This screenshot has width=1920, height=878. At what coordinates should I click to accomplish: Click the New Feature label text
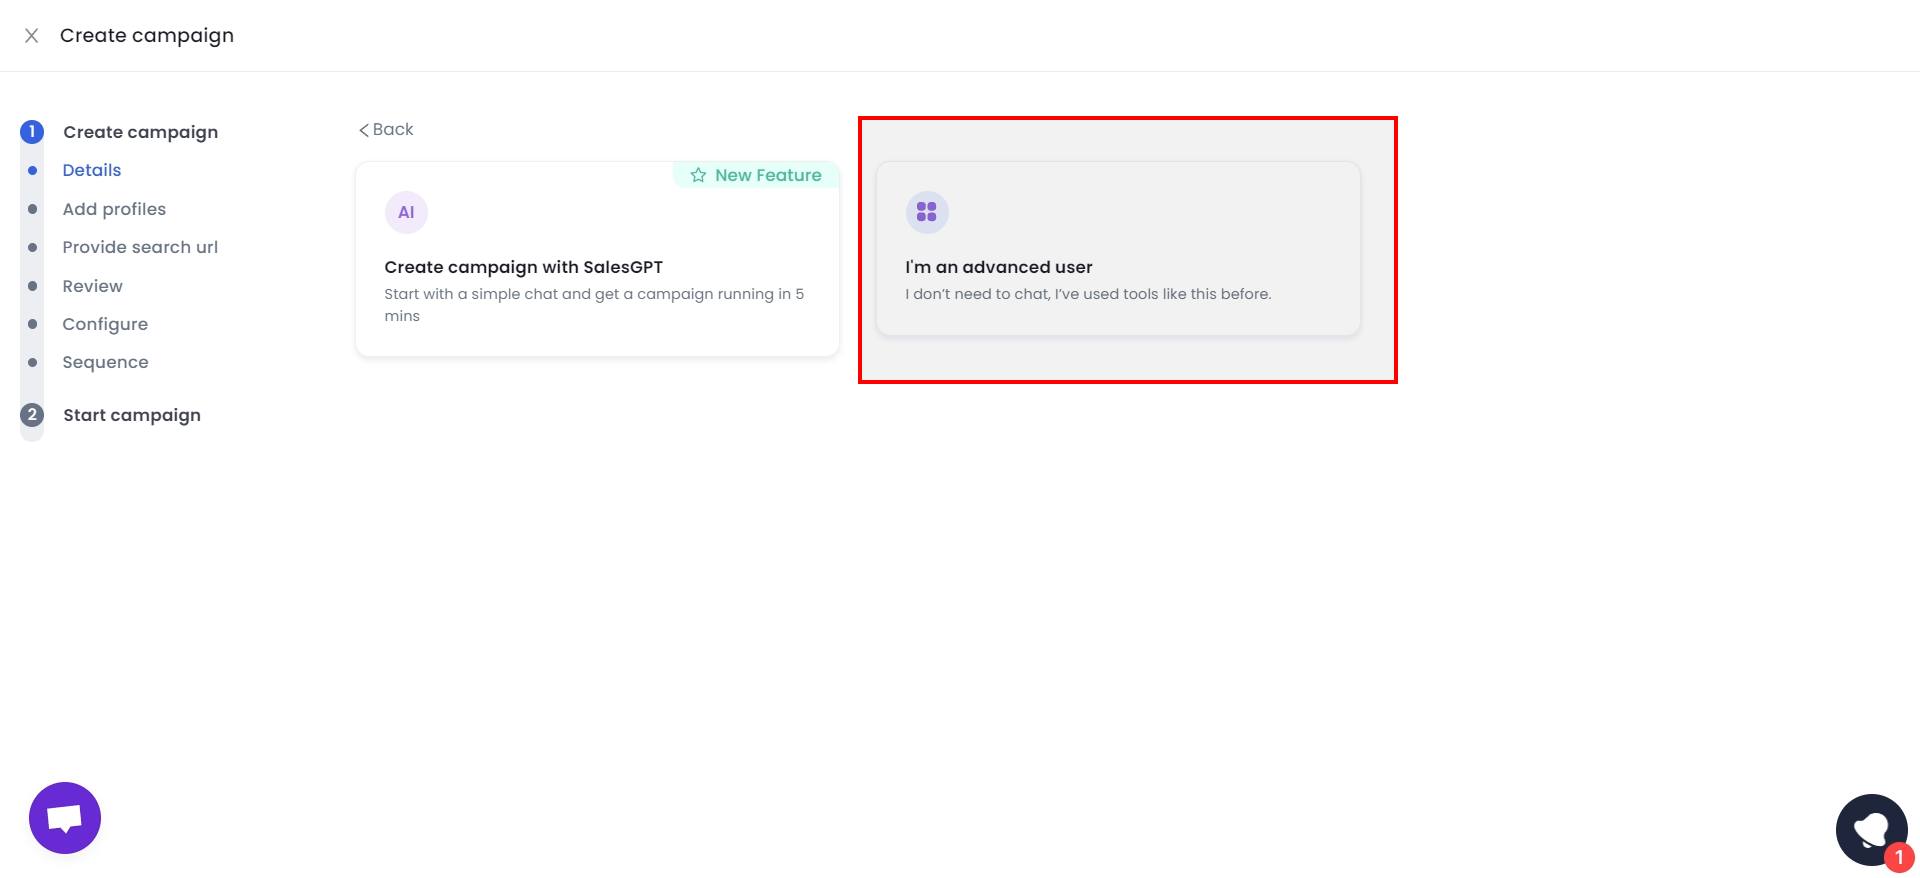[x=768, y=175]
